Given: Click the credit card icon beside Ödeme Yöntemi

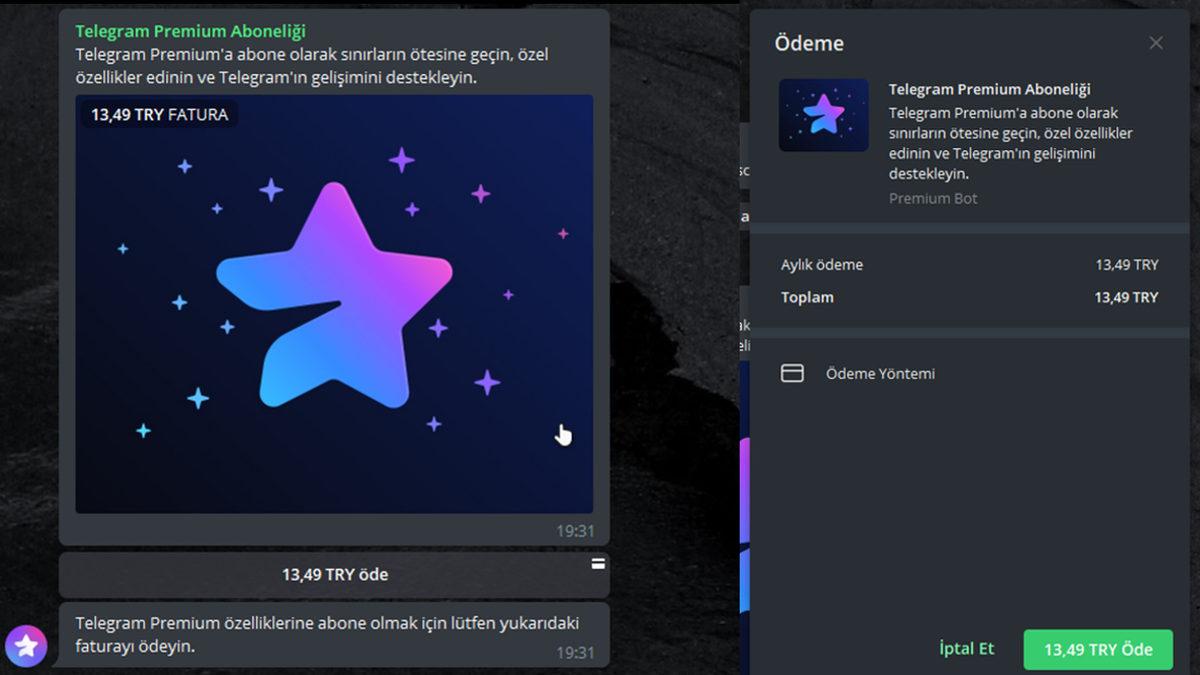Looking at the screenshot, I should [792, 372].
